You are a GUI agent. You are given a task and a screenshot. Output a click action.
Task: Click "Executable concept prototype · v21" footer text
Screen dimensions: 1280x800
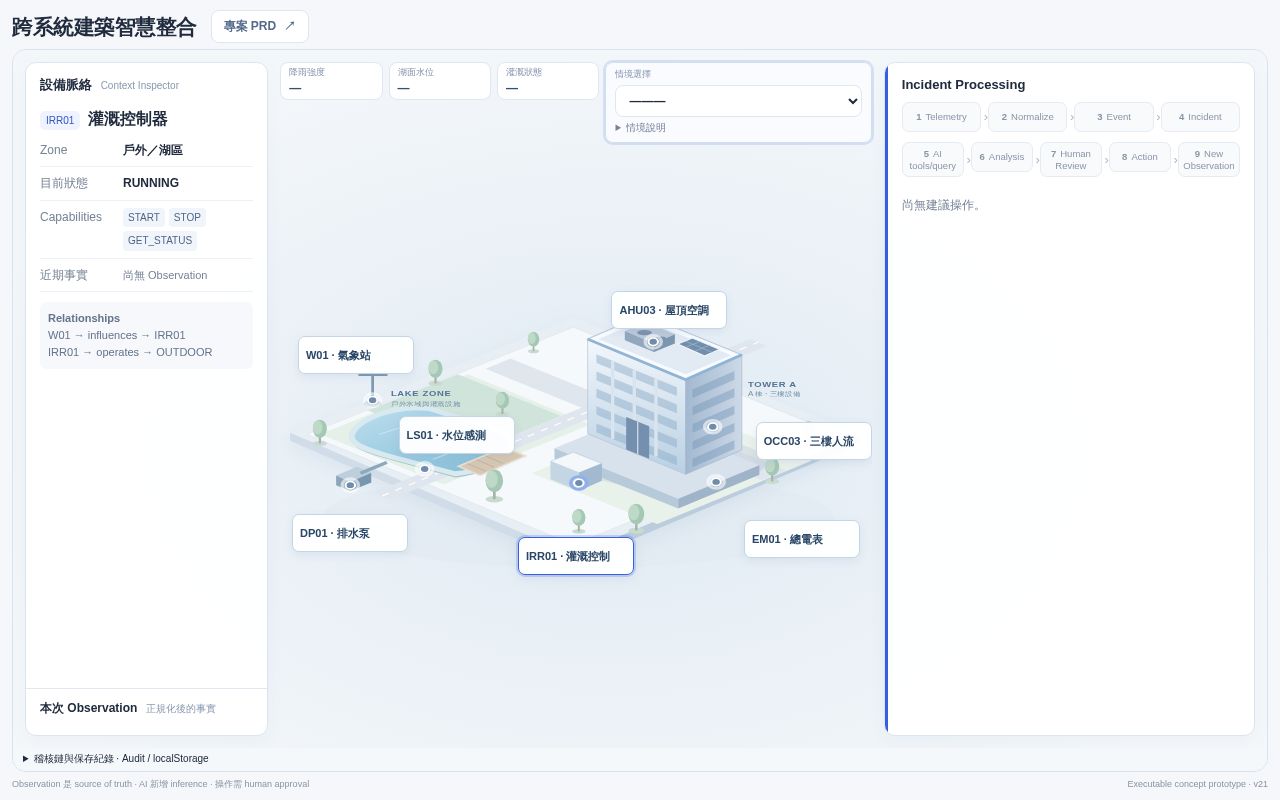click(x=1197, y=784)
